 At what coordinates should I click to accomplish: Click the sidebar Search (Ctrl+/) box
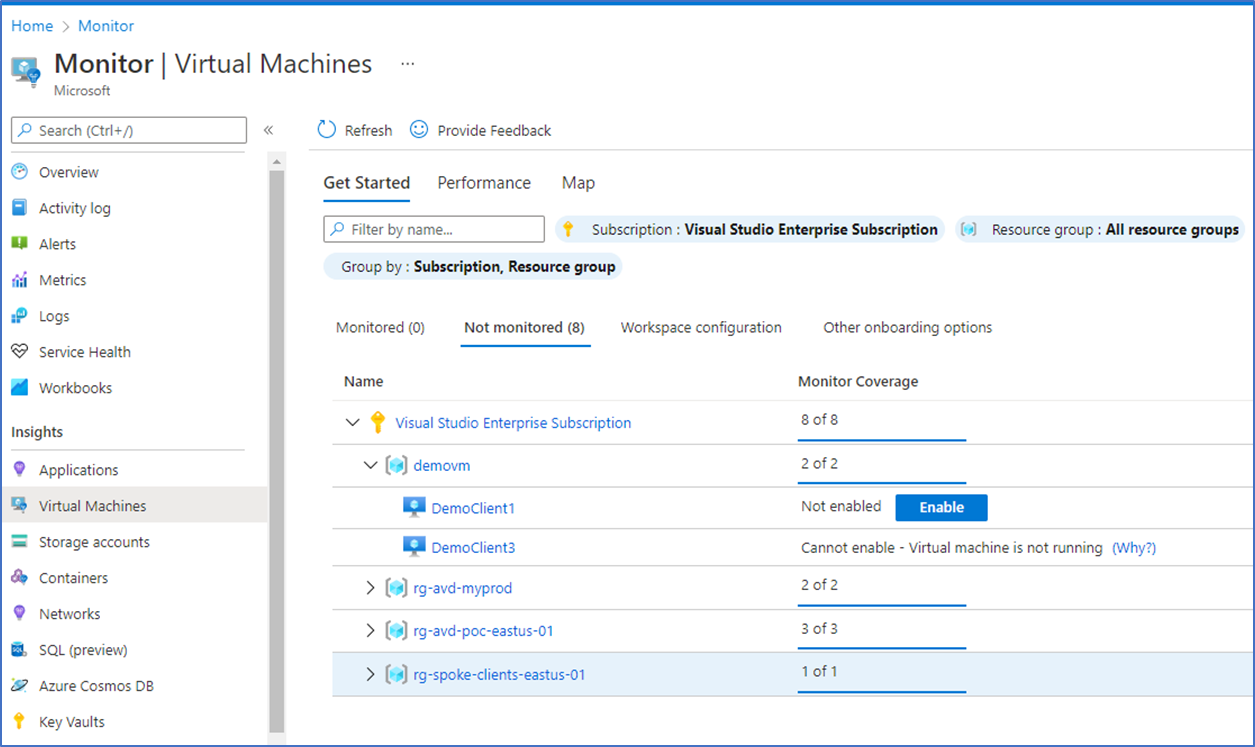point(129,130)
